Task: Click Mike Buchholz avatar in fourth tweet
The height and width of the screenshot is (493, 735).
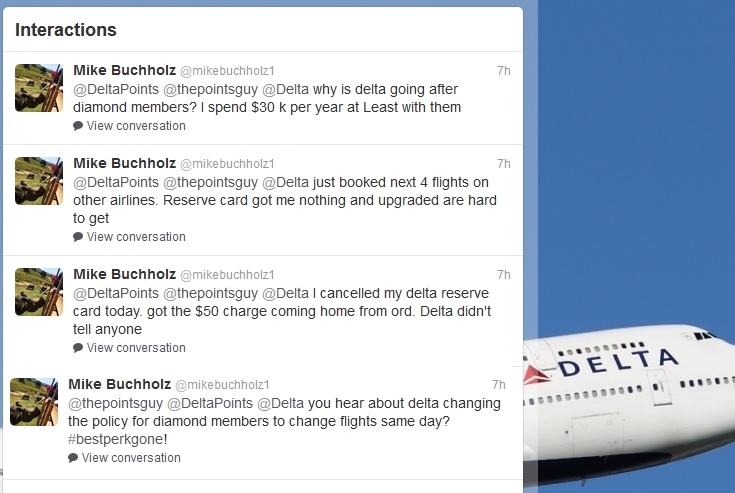Action: tap(34, 402)
